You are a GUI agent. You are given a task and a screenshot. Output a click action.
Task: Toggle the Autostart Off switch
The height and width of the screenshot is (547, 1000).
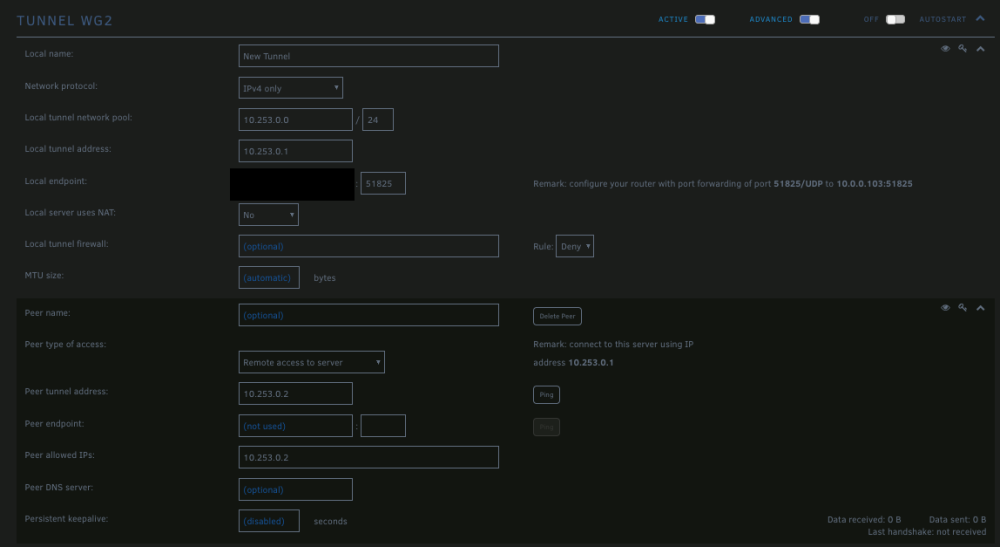point(895,19)
